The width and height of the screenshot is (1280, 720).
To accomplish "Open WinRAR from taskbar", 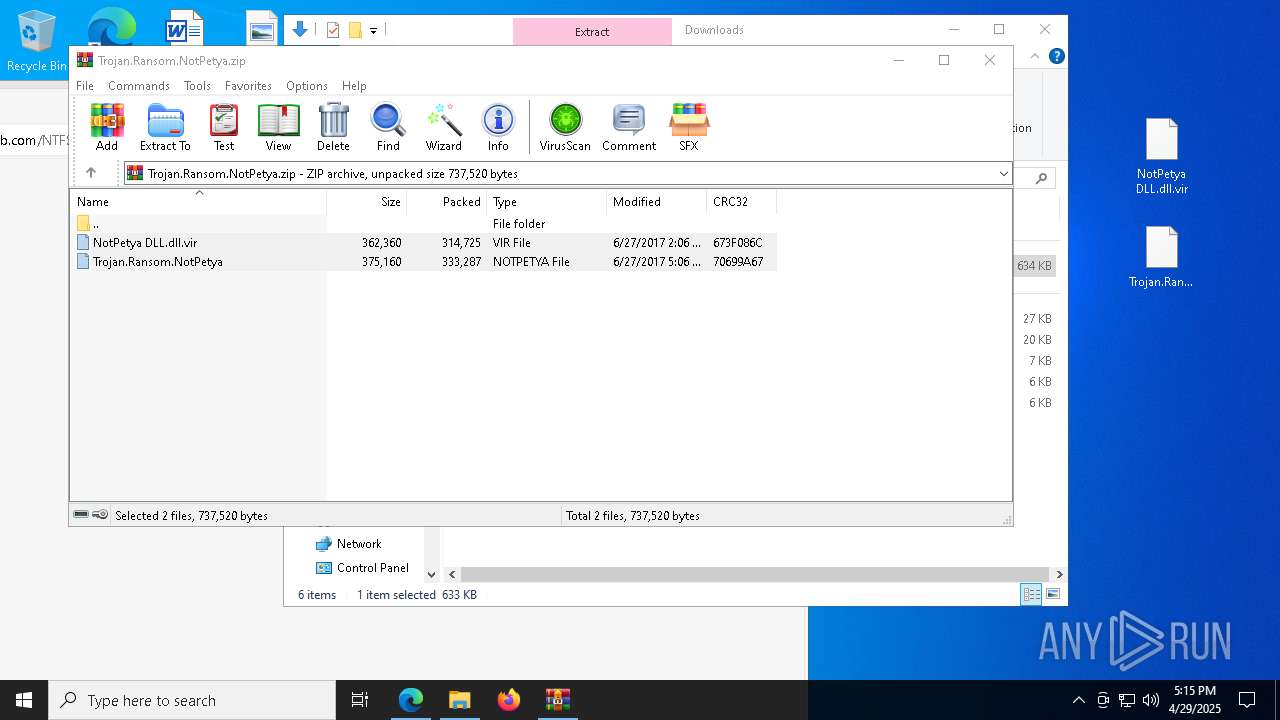I will (557, 700).
